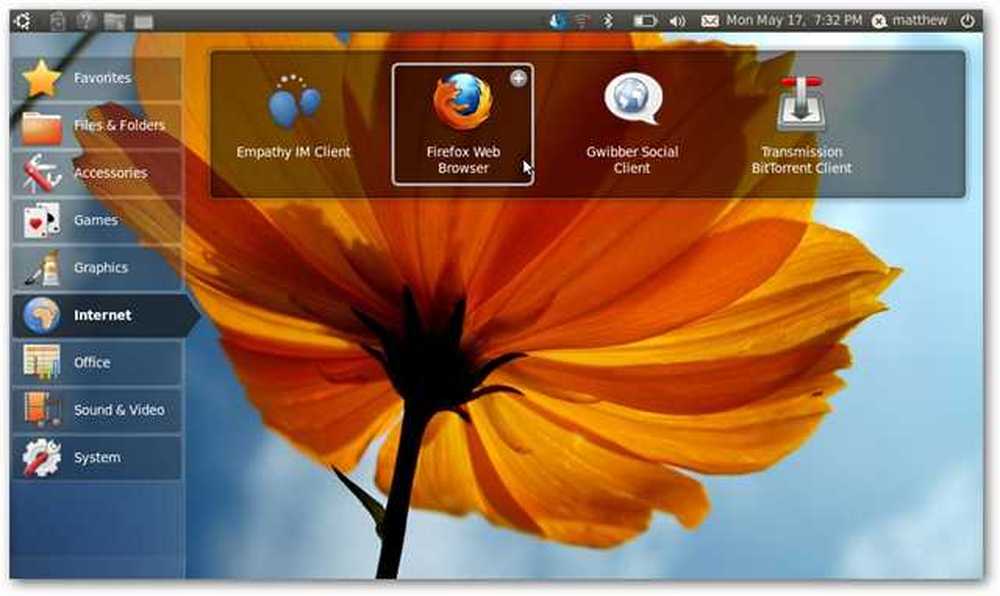Open the Bluetooth indicator menu
This screenshot has height=596, width=1000.
[608, 21]
